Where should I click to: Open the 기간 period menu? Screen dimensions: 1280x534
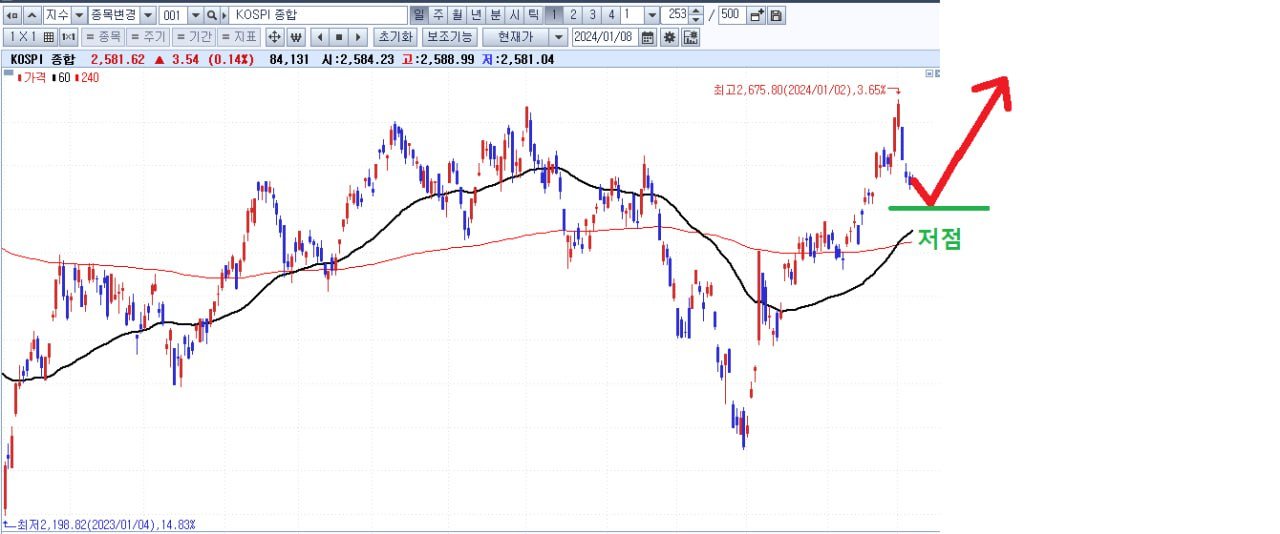(x=193, y=37)
